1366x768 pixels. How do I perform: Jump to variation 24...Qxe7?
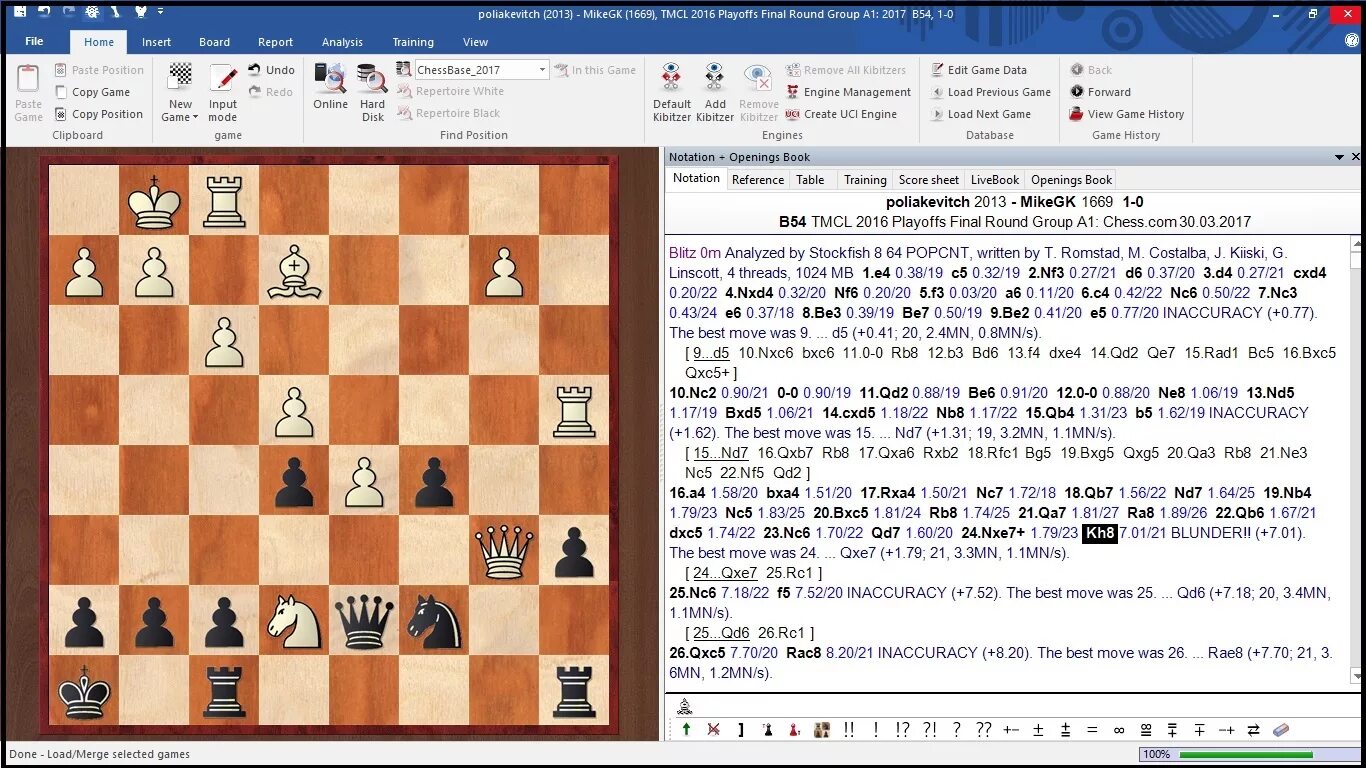pos(725,573)
